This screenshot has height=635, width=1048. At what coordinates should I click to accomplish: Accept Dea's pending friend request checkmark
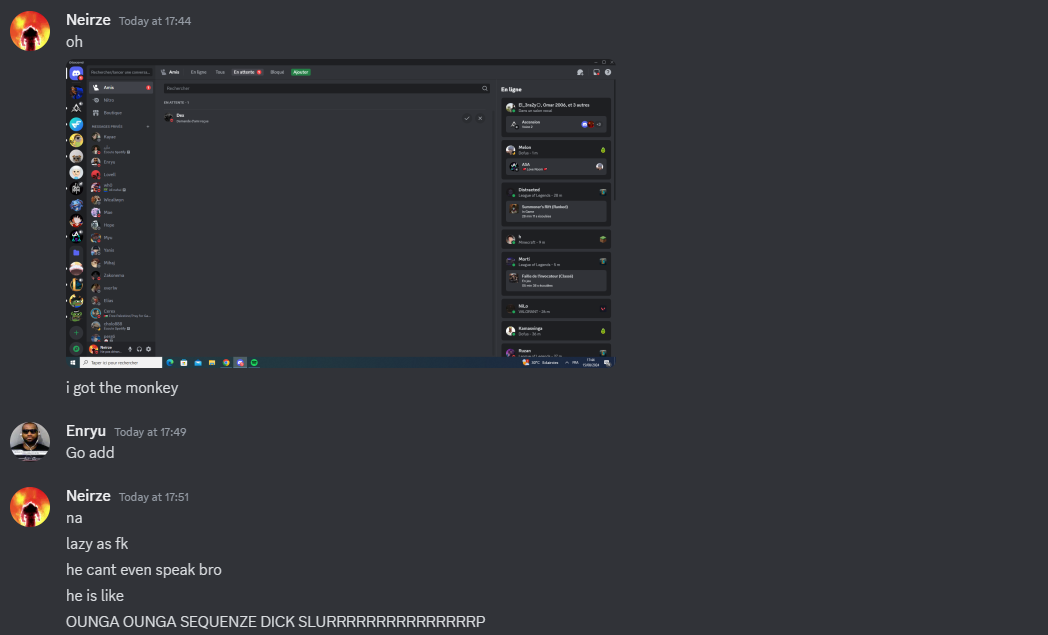point(467,118)
